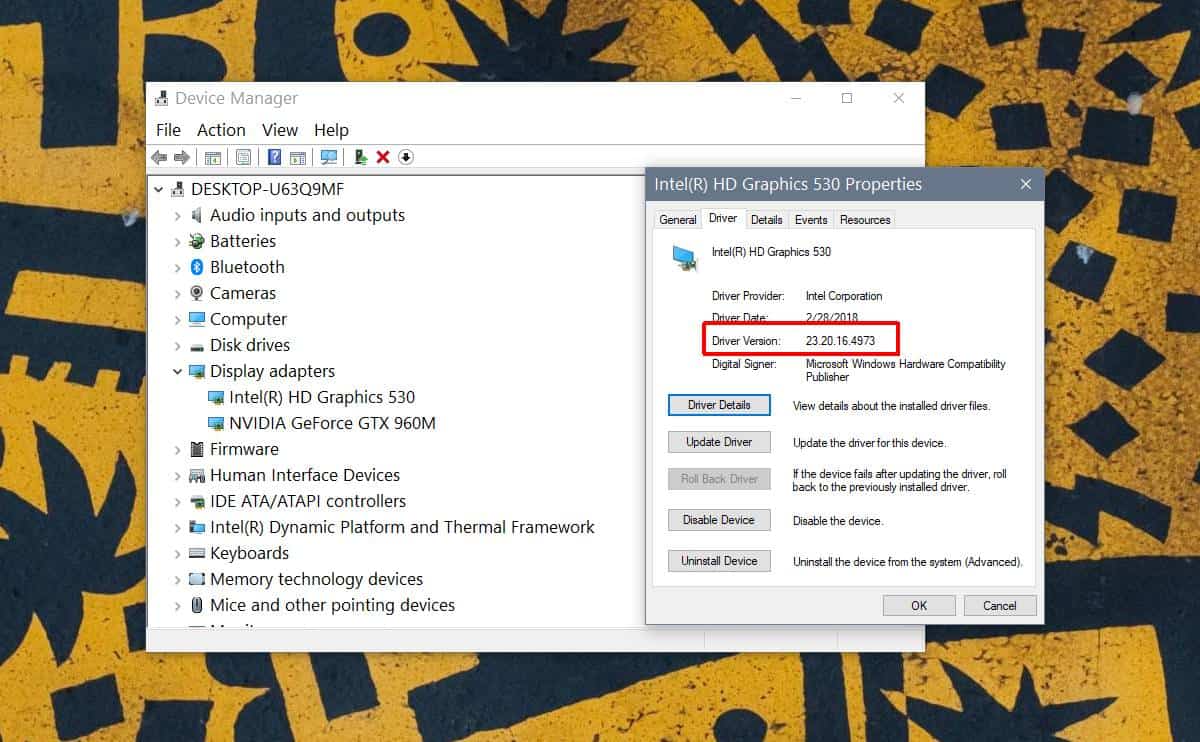
Task: Expand the Firmware chevron
Action: point(177,449)
